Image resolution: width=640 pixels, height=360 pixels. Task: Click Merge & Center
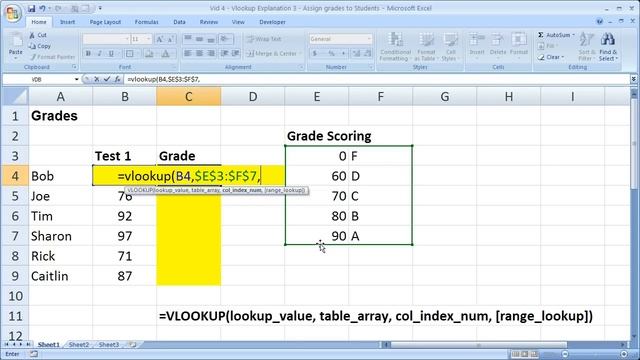[x=272, y=53]
